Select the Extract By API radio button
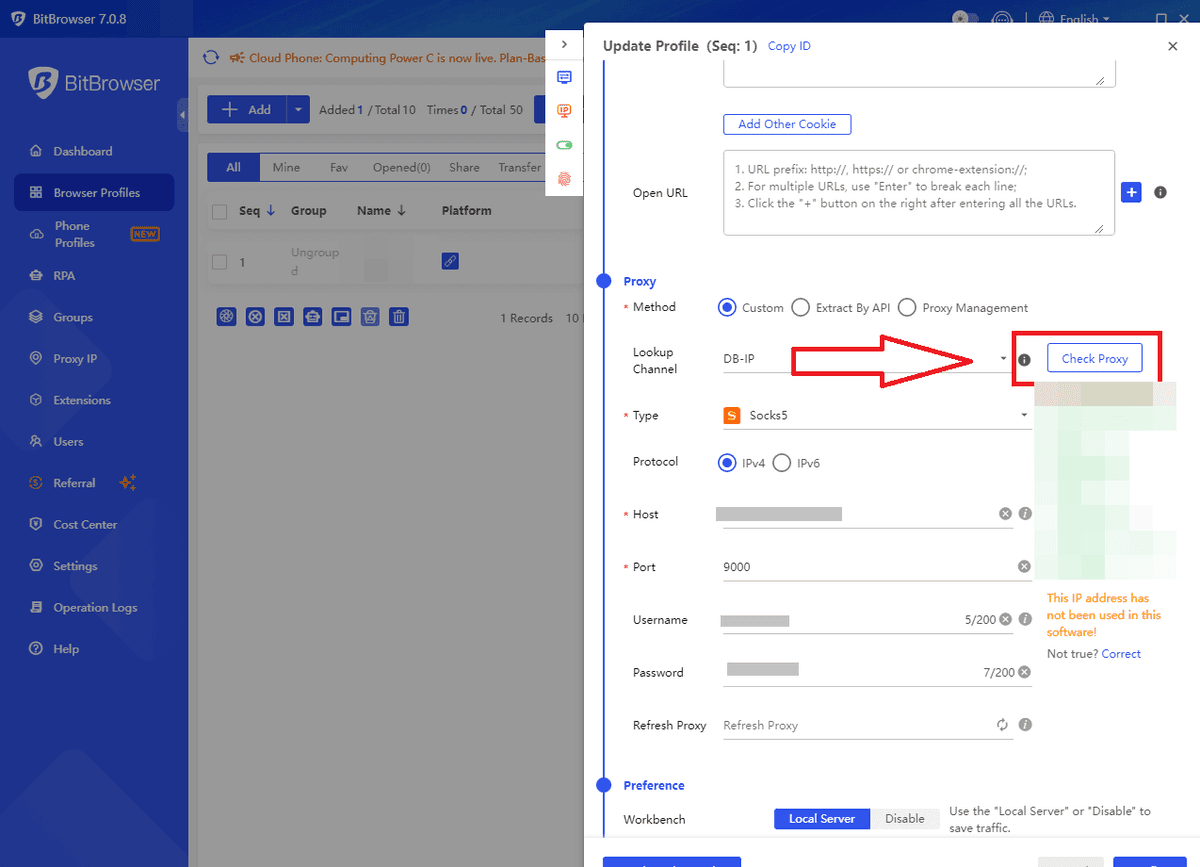 [800, 308]
